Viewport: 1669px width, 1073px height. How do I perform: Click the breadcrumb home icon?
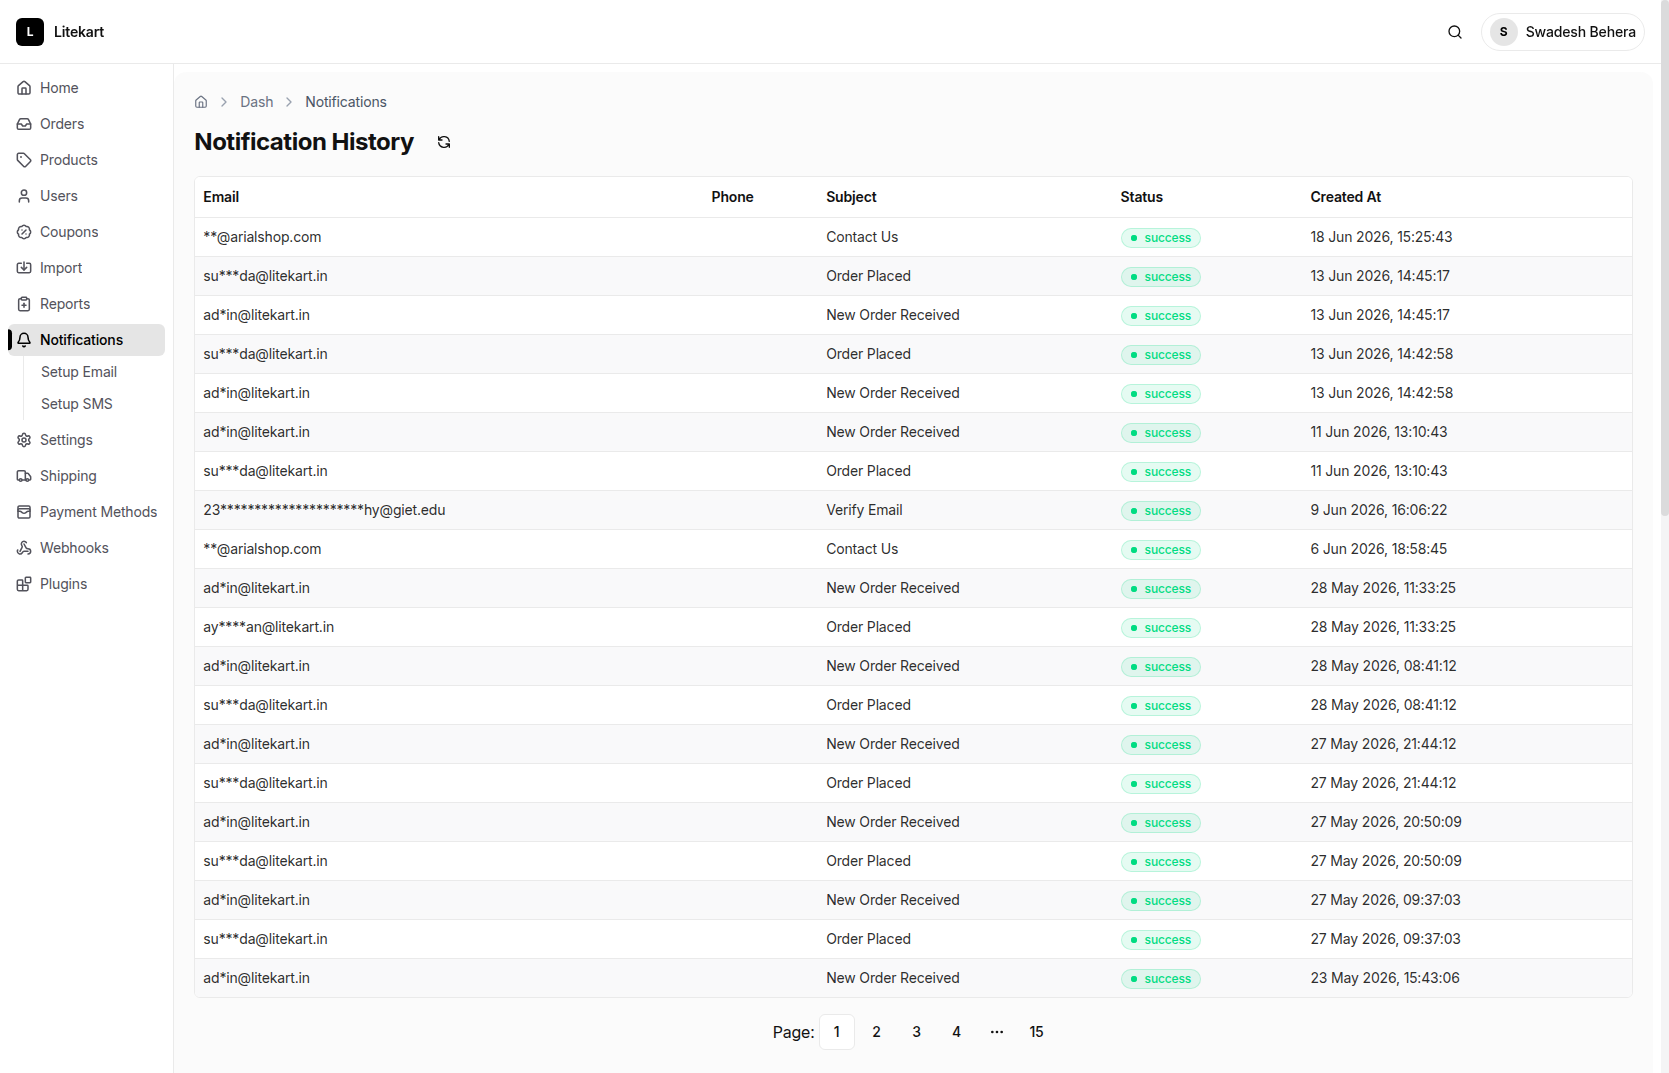point(201,102)
